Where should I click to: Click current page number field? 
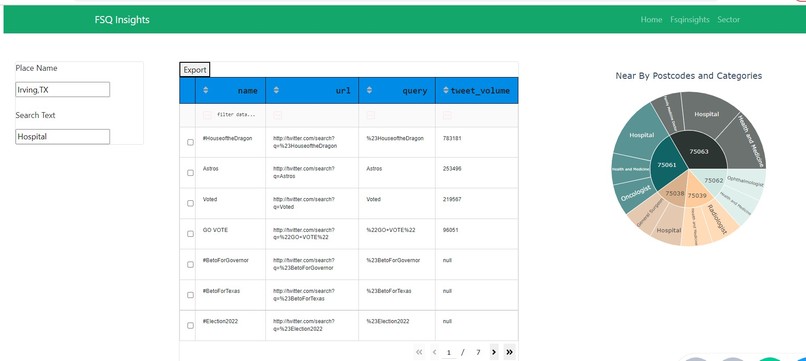coord(449,353)
